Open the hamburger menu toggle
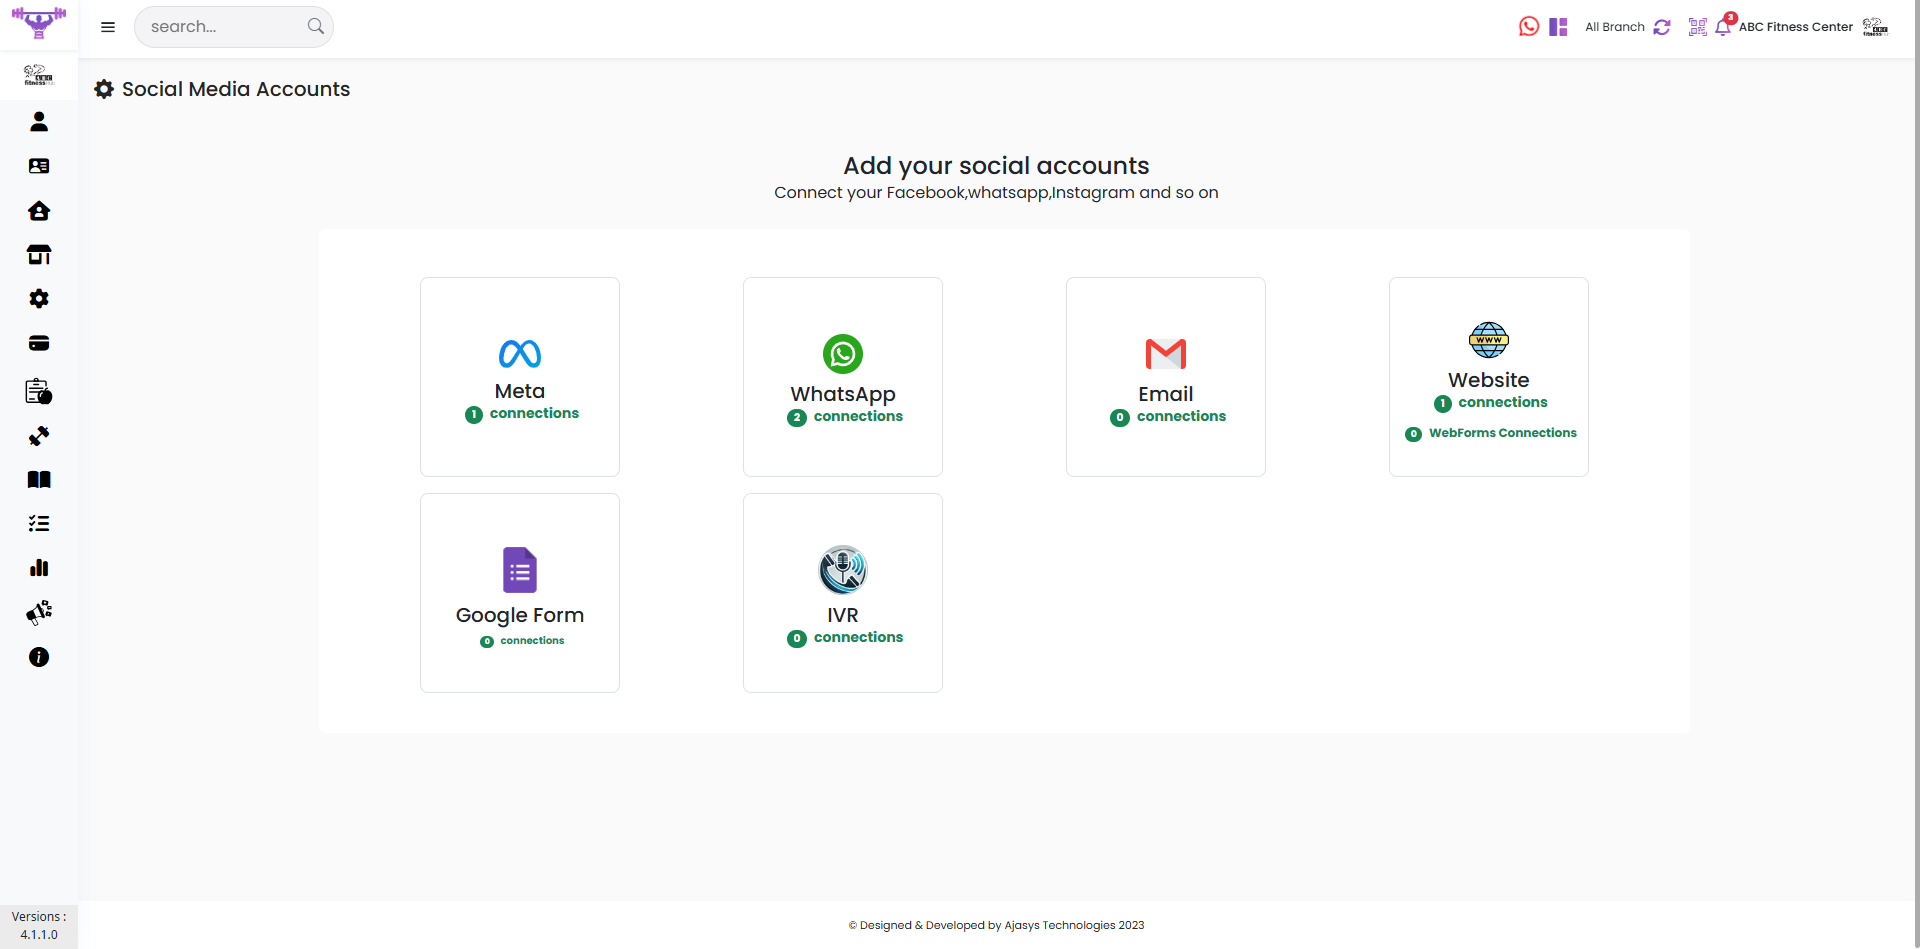 108,27
